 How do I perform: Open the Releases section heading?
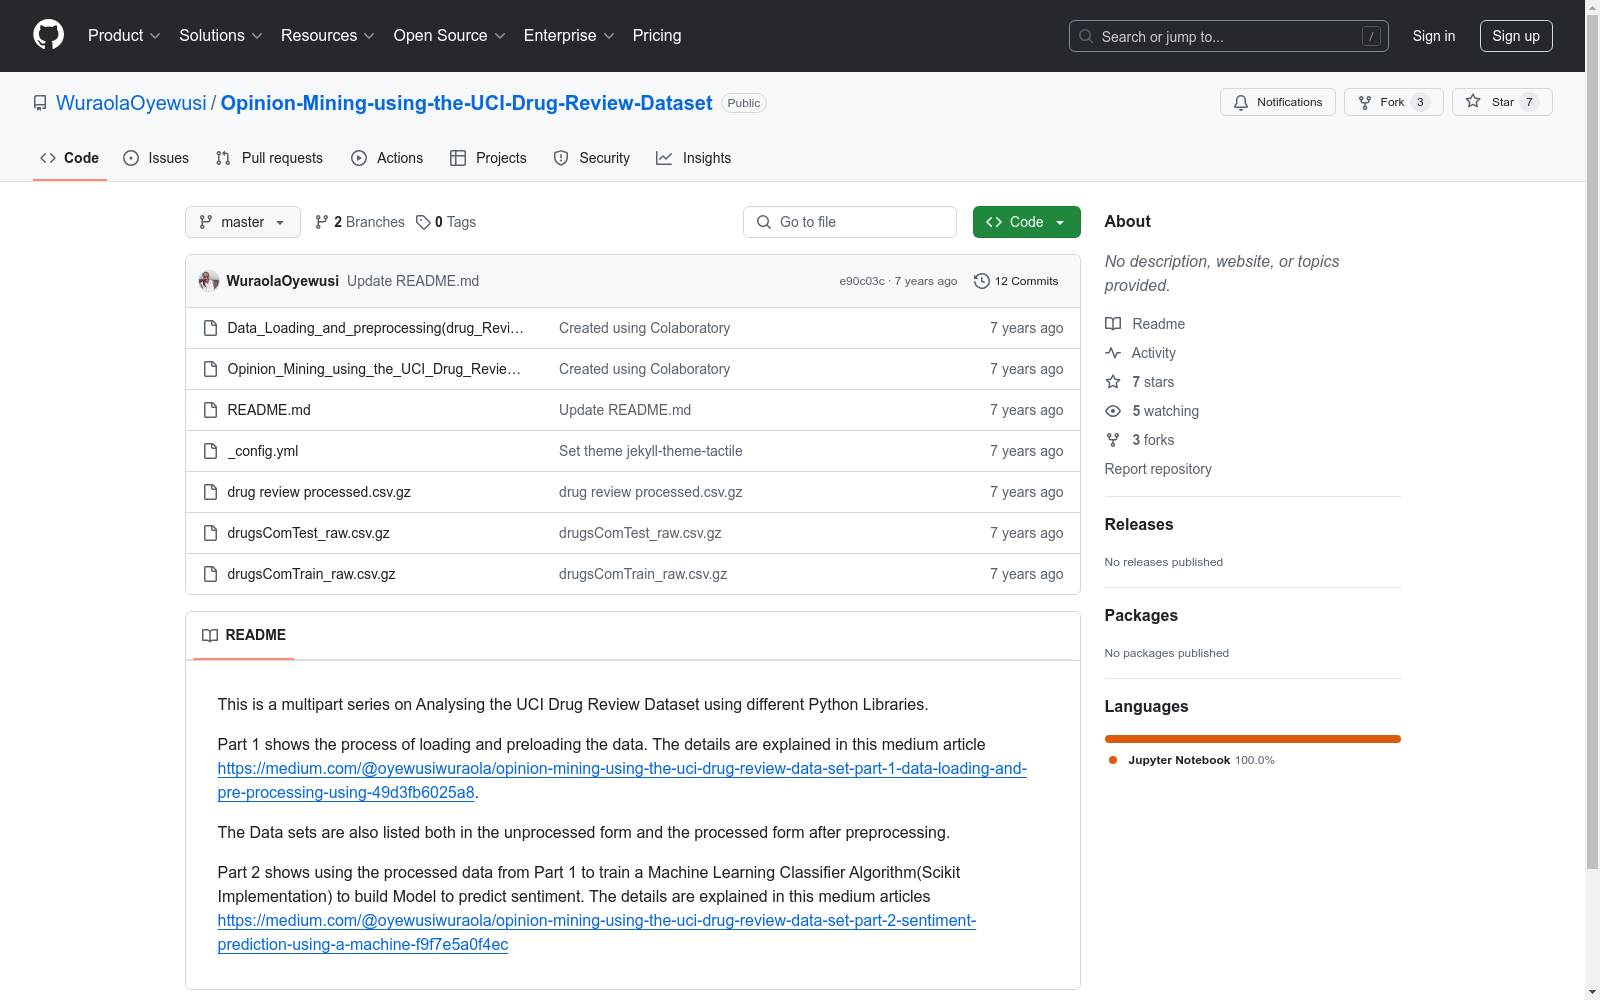(x=1139, y=524)
